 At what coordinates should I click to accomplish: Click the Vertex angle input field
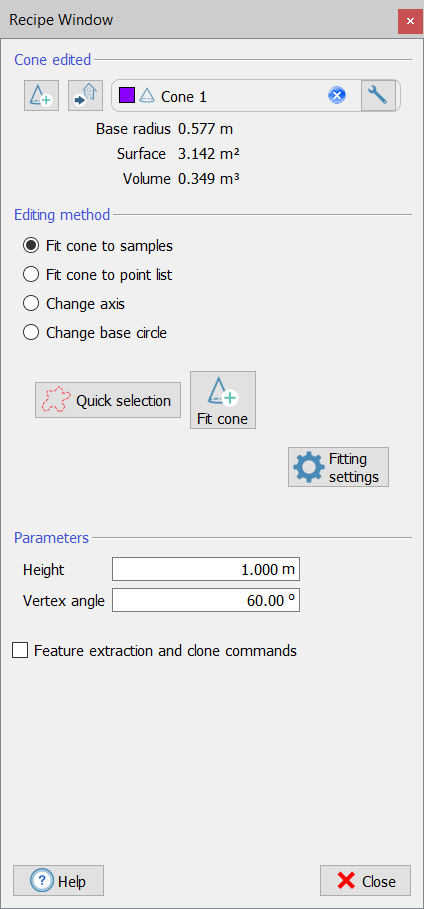tap(206, 601)
